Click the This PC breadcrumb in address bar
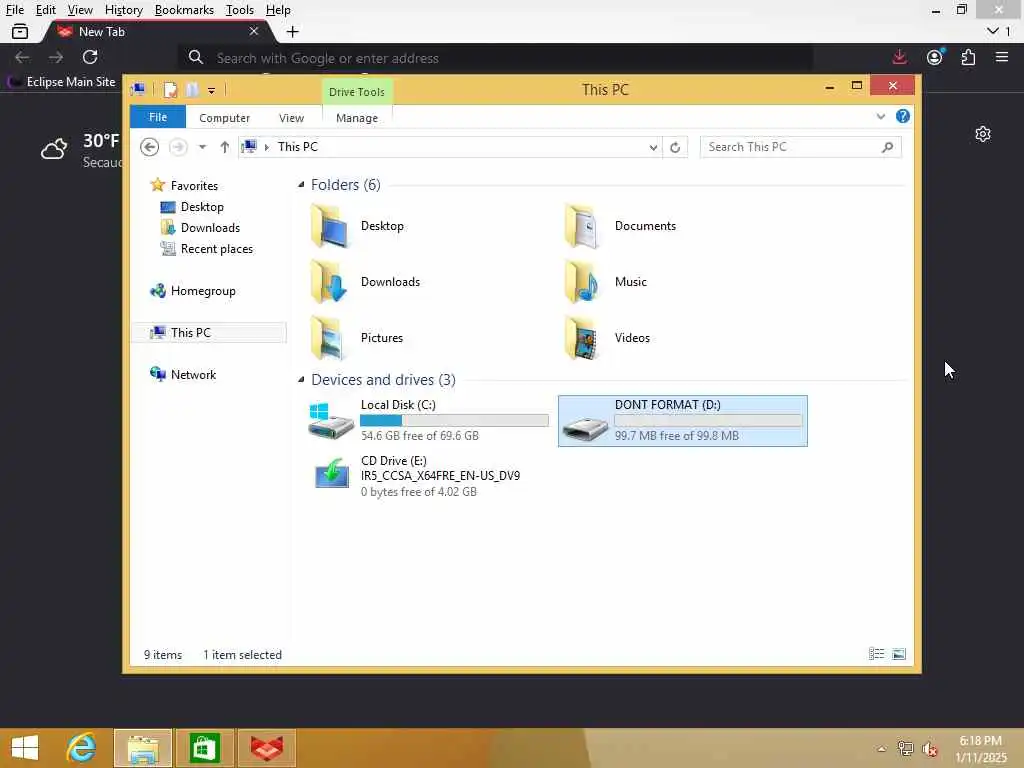The height and width of the screenshot is (768, 1024). click(298, 147)
